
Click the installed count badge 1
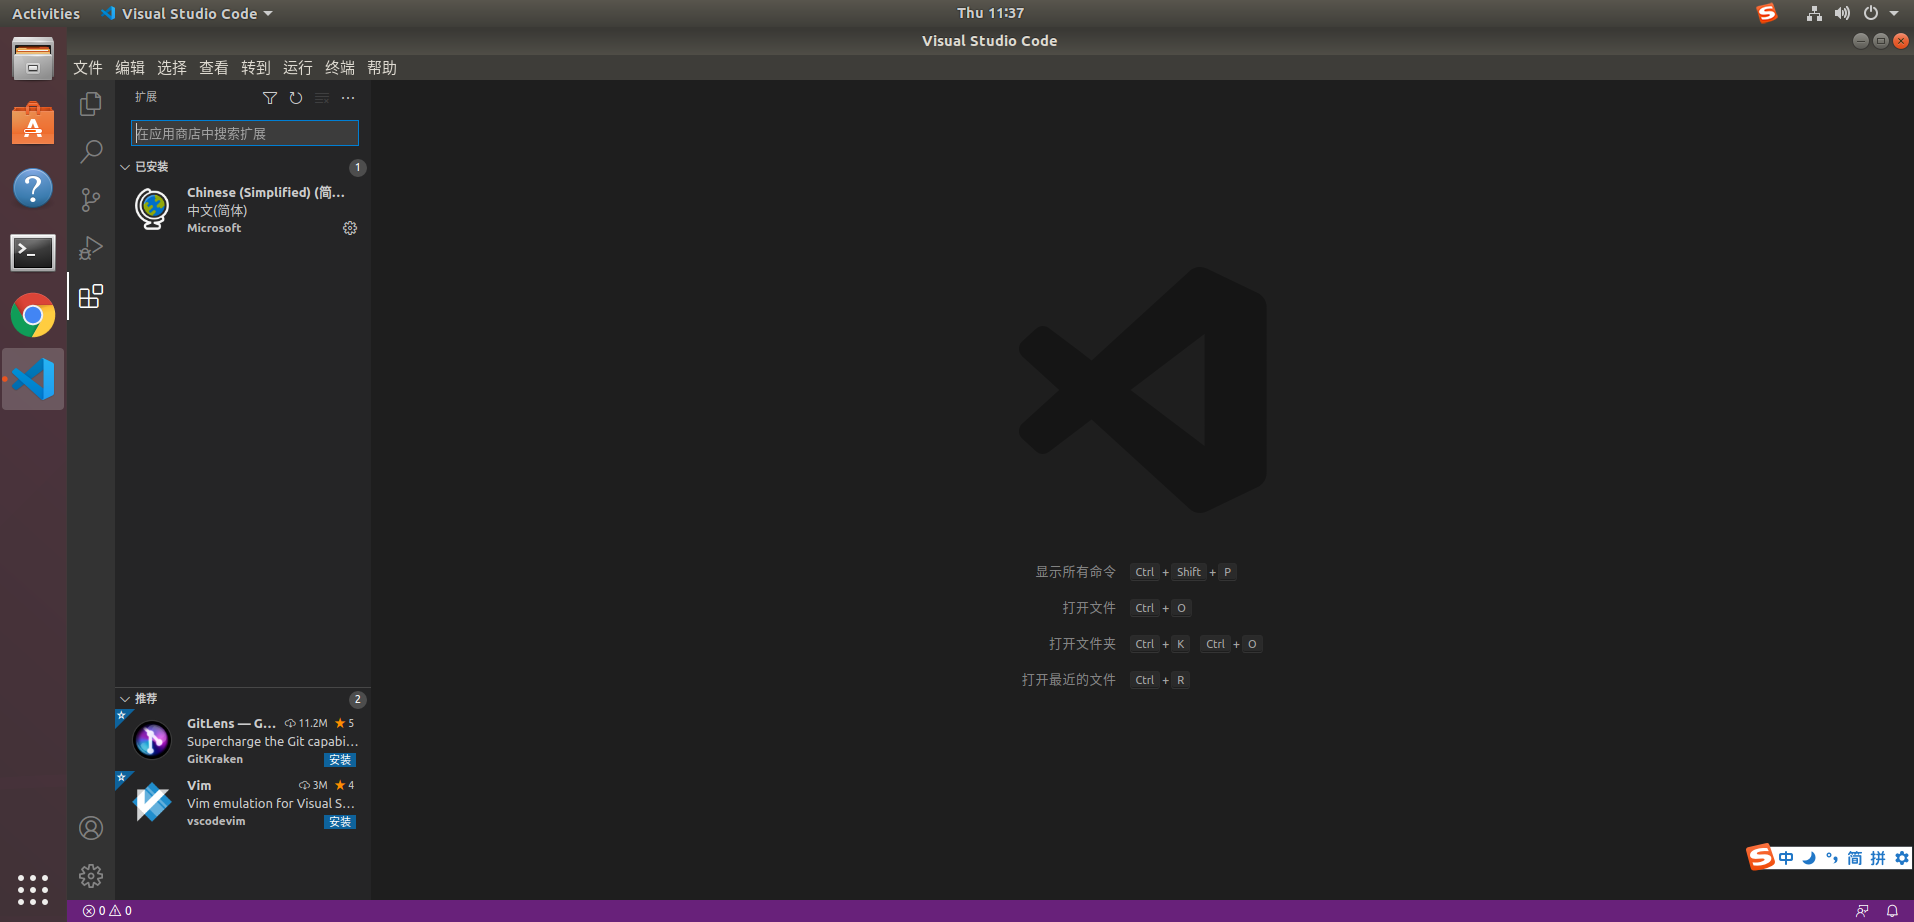tap(358, 167)
